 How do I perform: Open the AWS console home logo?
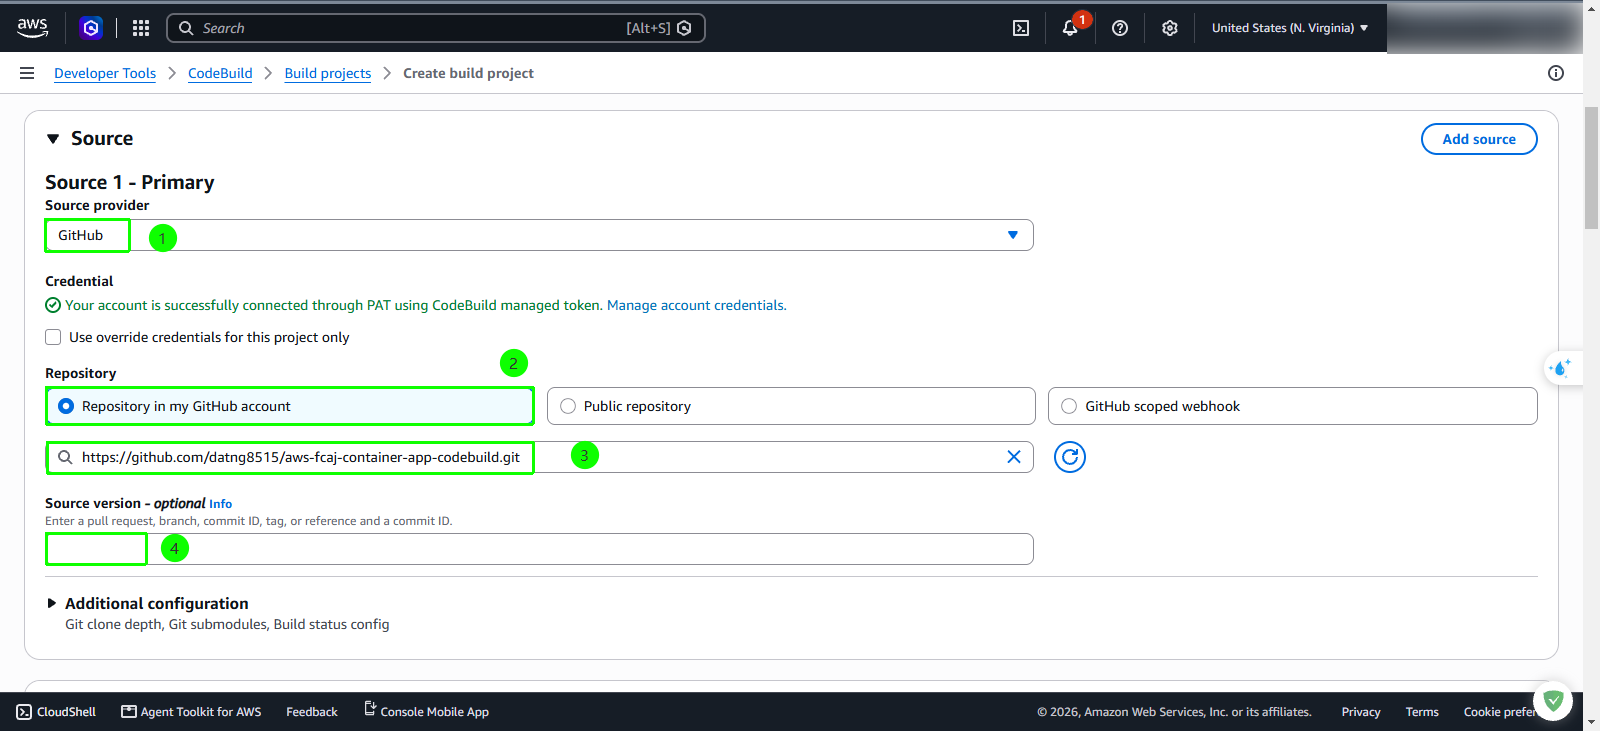(33, 28)
